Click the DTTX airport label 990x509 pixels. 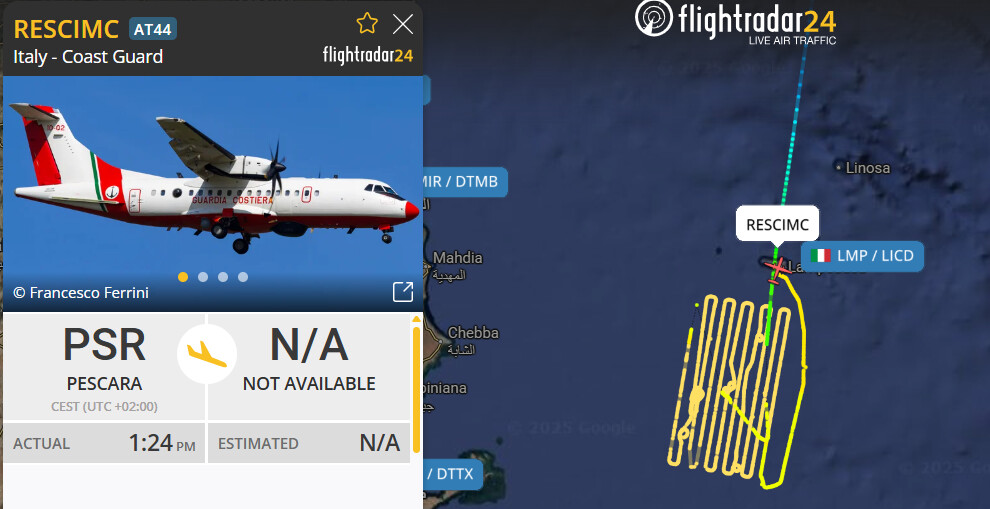(453, 474)
